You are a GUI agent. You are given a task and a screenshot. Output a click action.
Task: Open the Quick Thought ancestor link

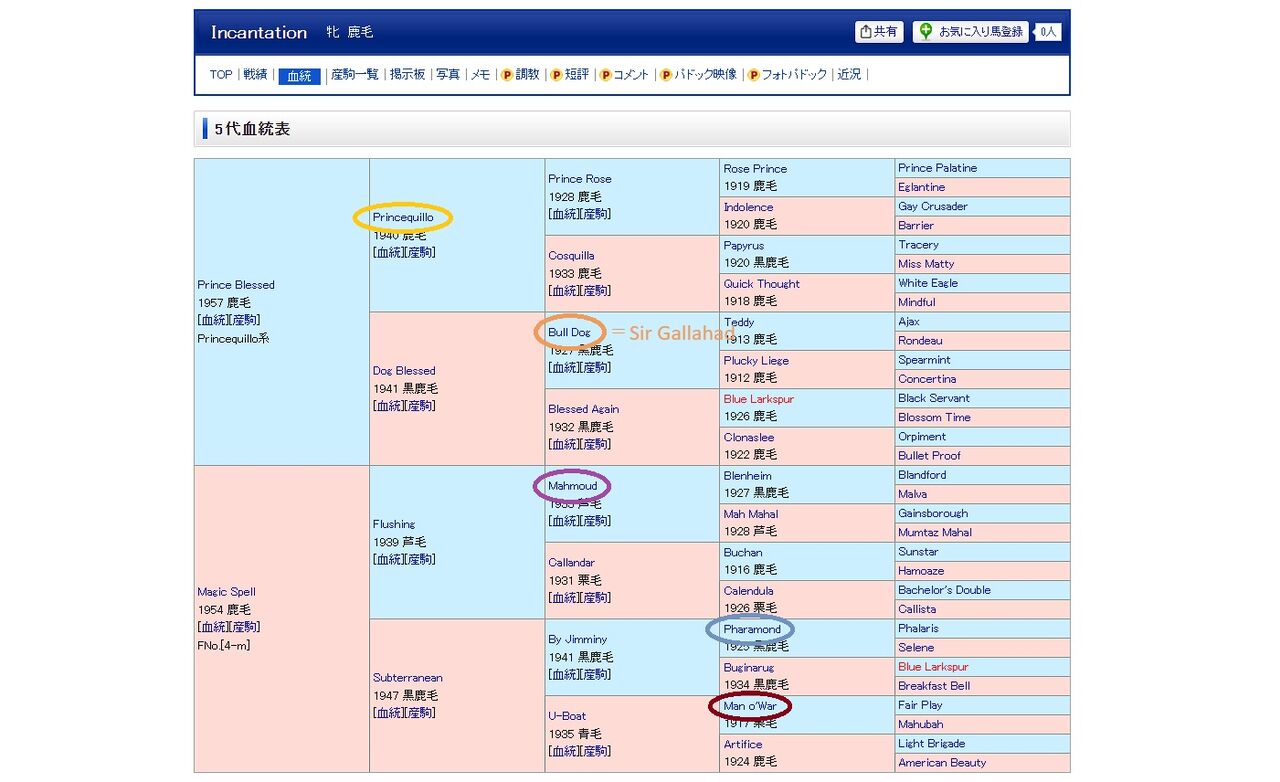762,284
